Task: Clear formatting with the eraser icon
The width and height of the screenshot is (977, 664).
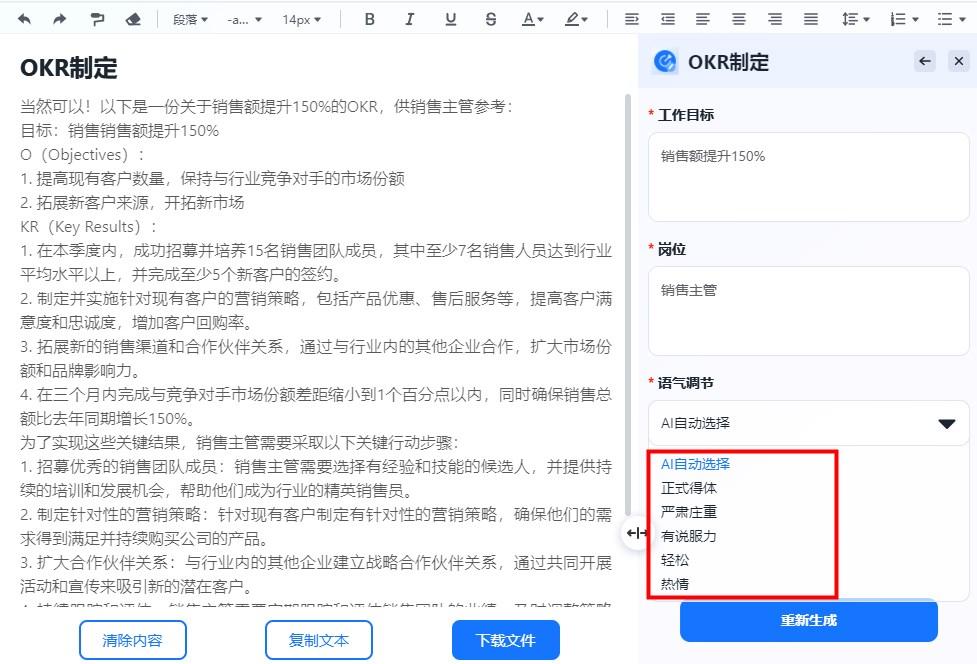Action: pyautogui.click(x=133, y=18)
